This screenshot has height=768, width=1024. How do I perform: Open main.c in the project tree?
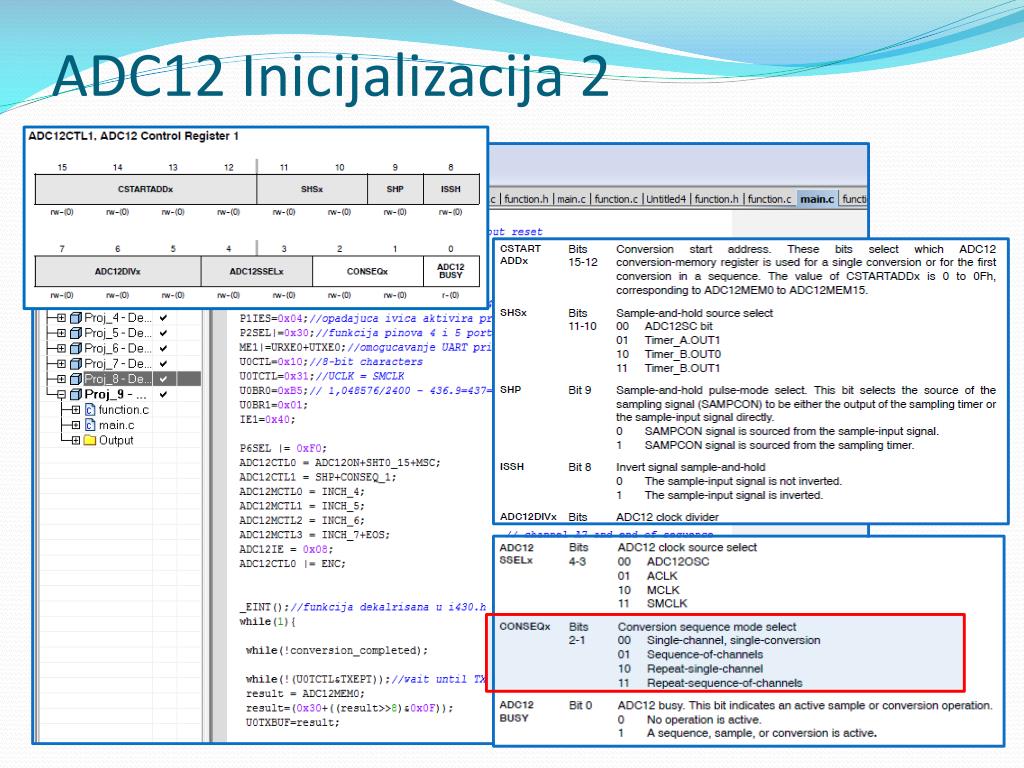click(116, 425)
